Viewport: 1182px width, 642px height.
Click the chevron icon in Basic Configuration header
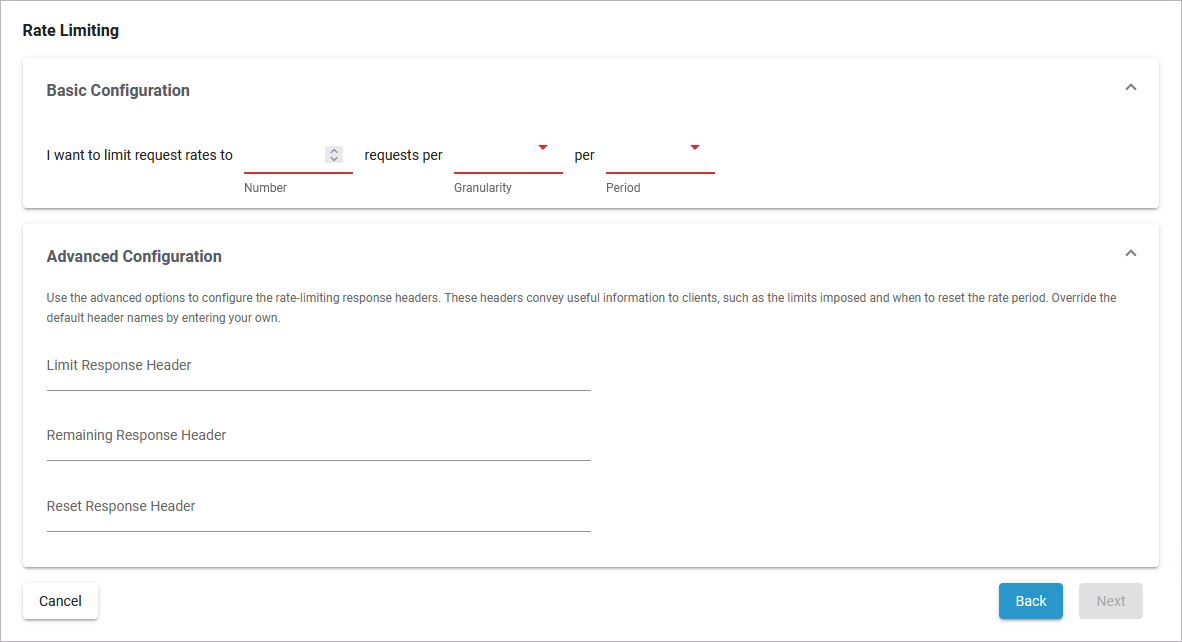pyautogui.click(x=1130, y=87)
